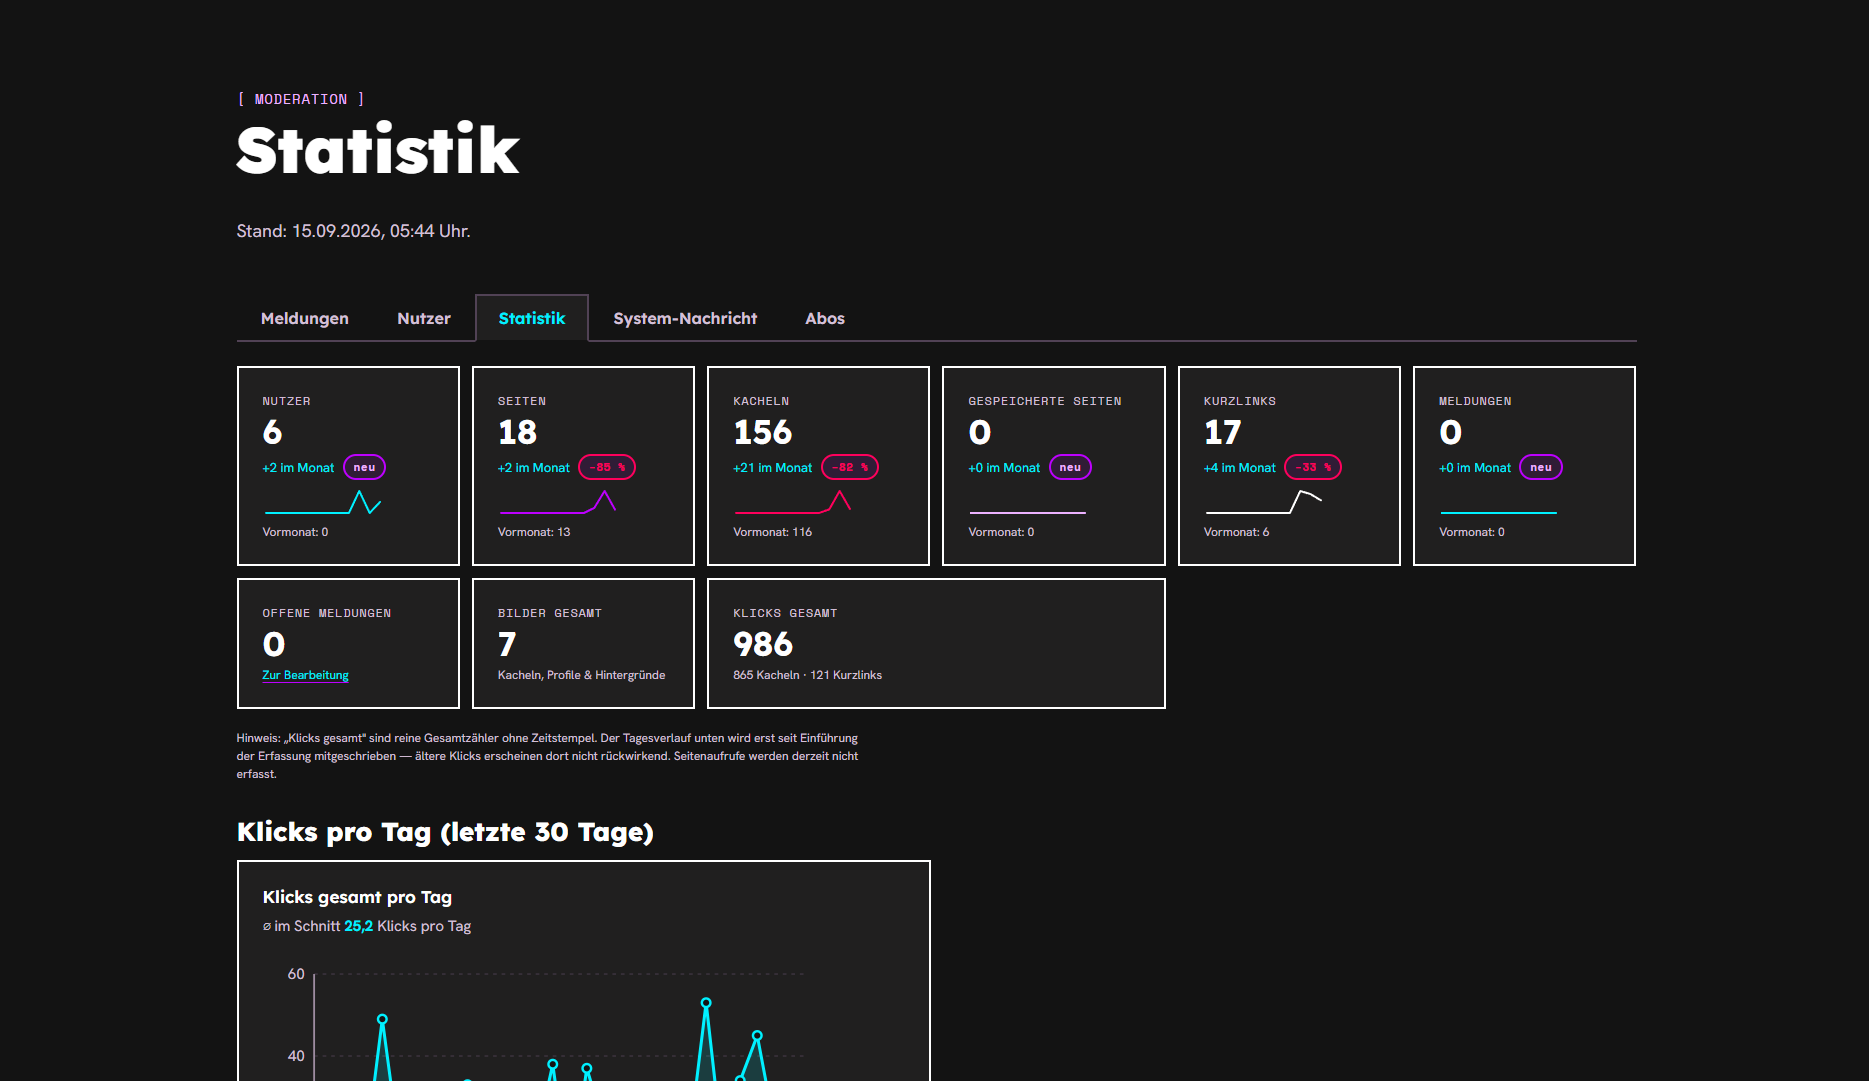The height and width of the screenshot is (1081, 1869).
Task: Click 'Klicks pro Tag (letzte 30 Tage)' heading
Action: [x=445, y=832]
